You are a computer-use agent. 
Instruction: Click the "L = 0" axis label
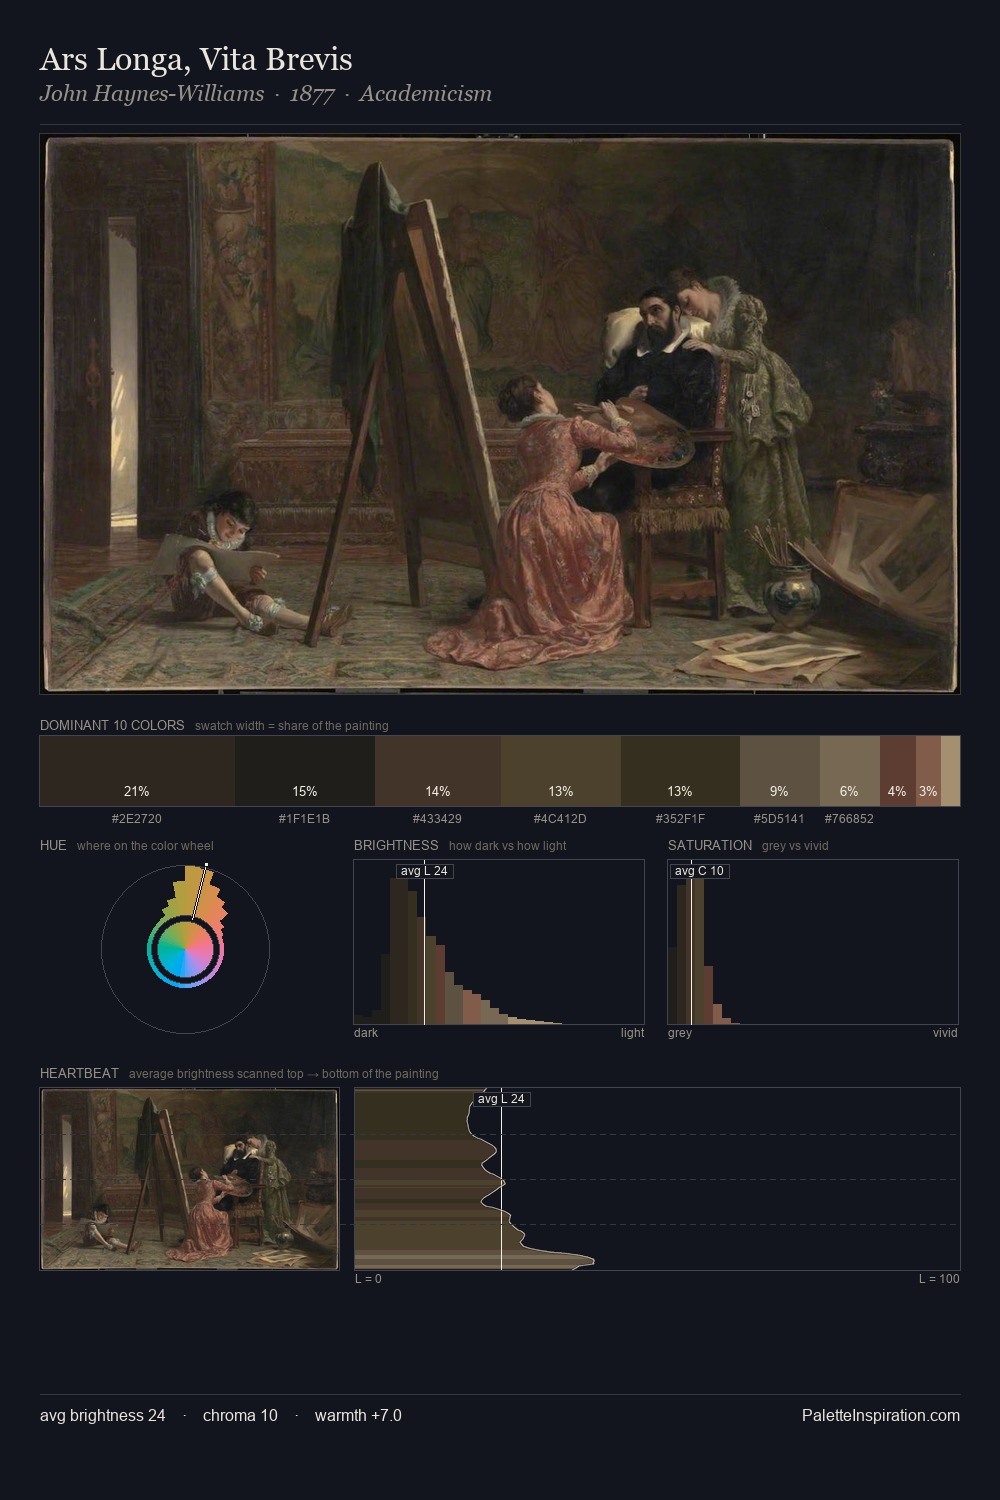pos(368,1279)
